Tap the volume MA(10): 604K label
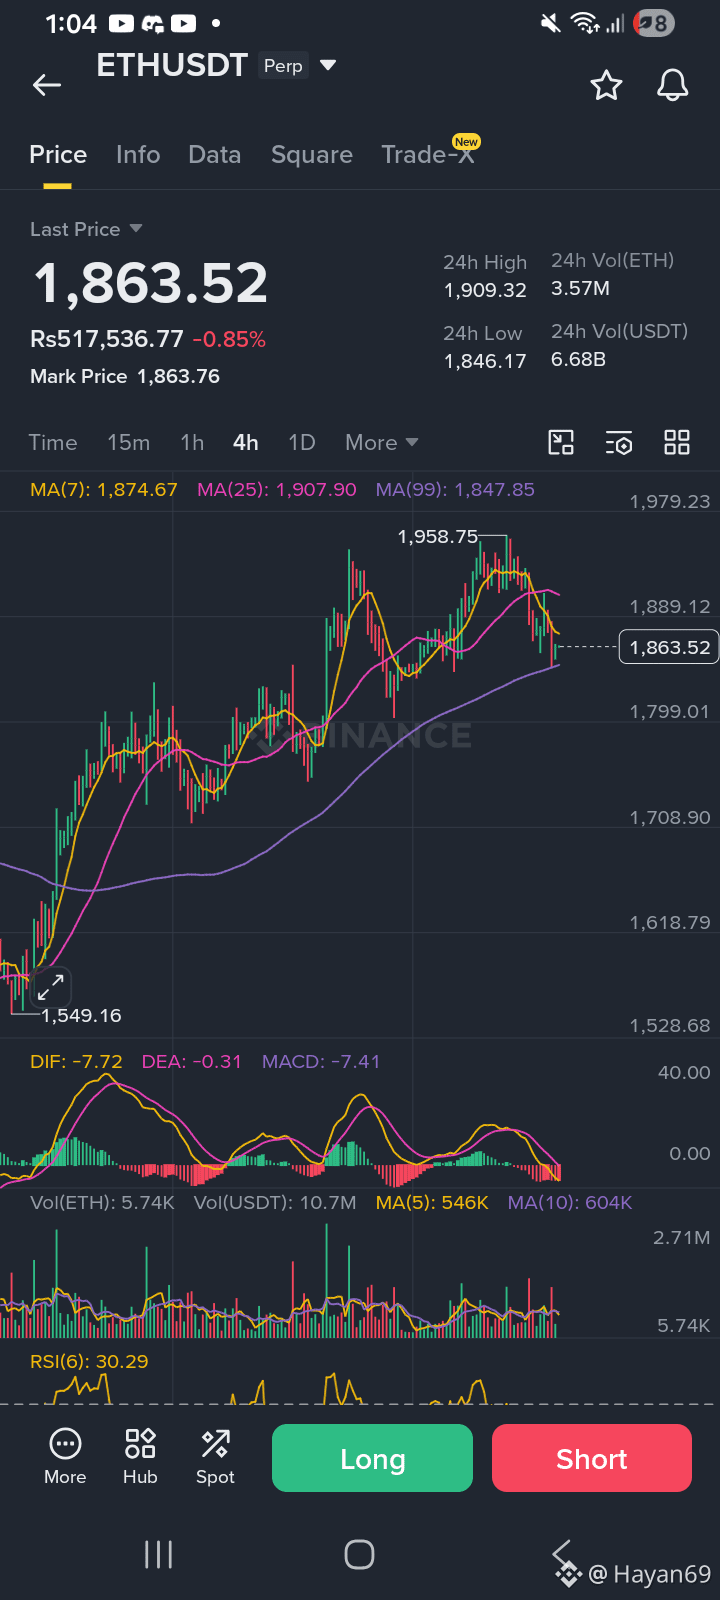Image resolution: width=720 pixels, height=1600 pixels. click(570, 1203)
